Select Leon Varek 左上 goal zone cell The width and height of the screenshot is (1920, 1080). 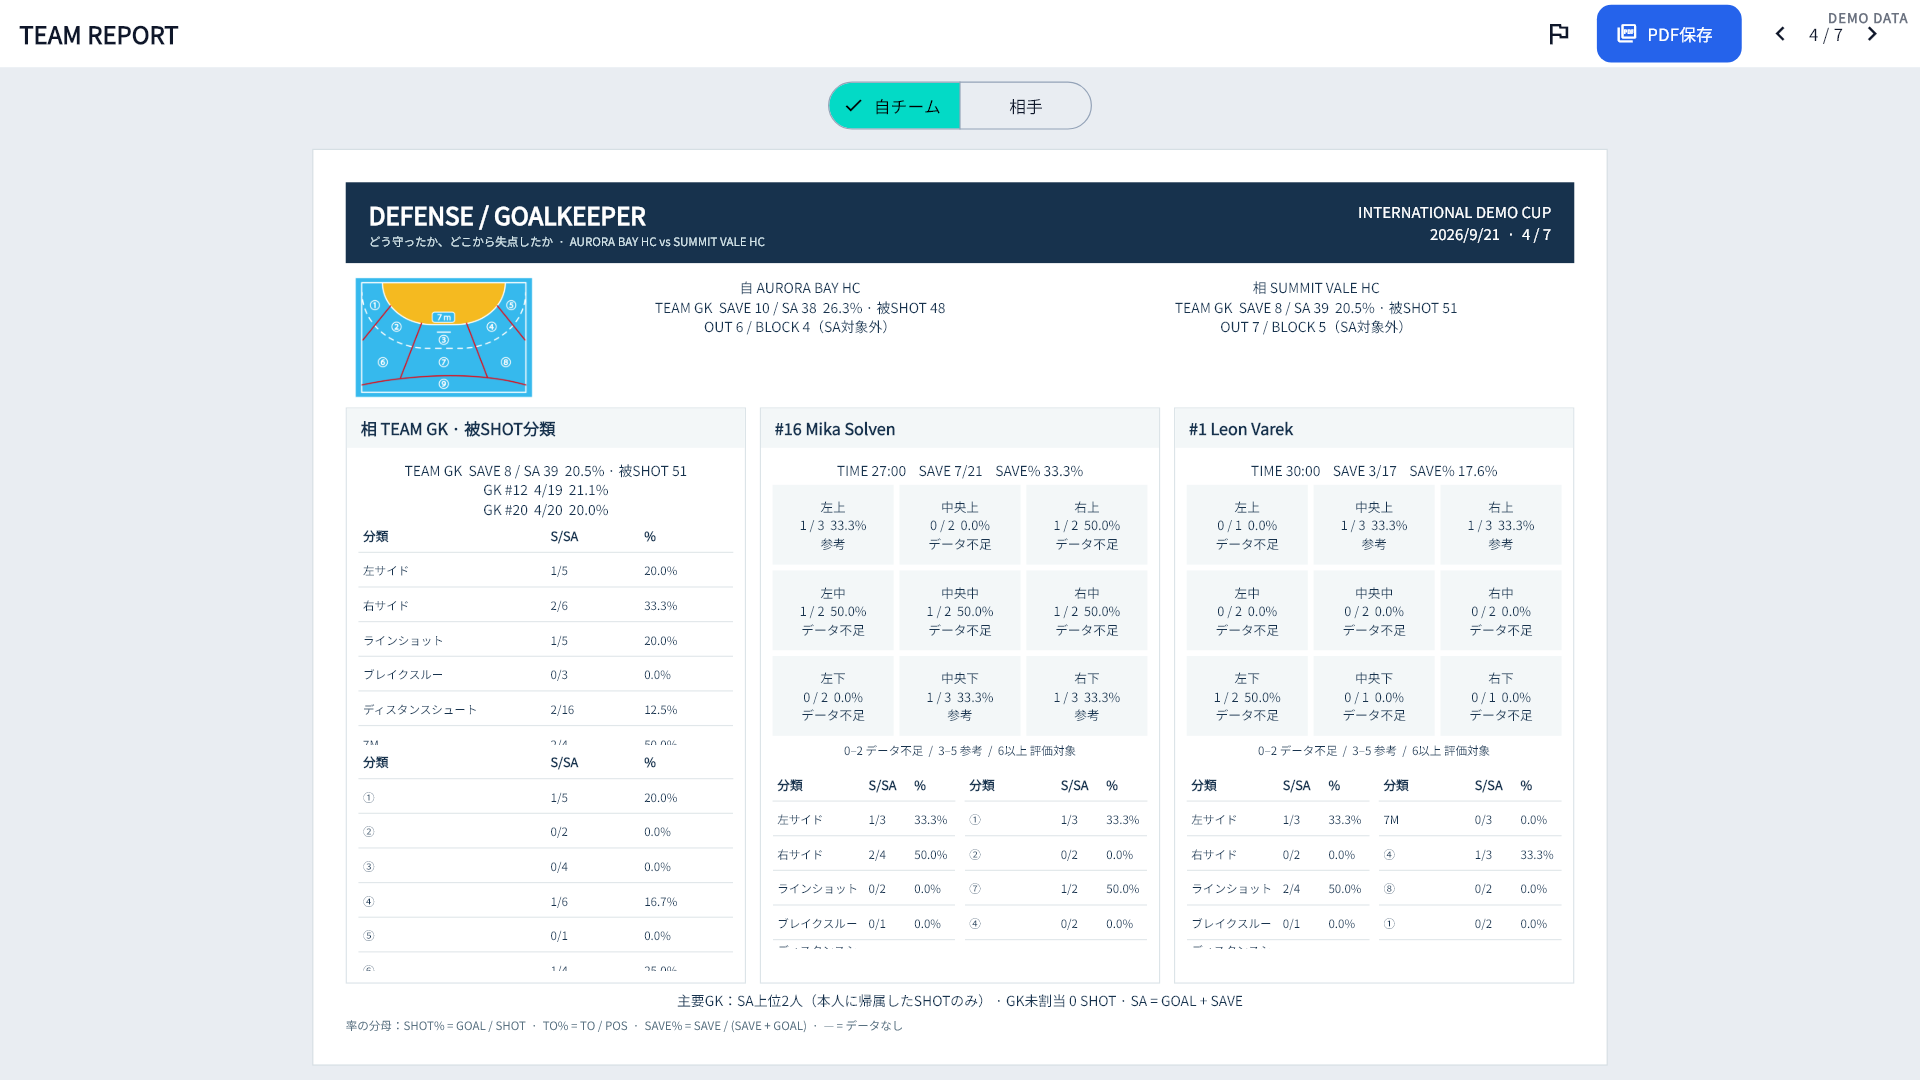coord(1247,525)
